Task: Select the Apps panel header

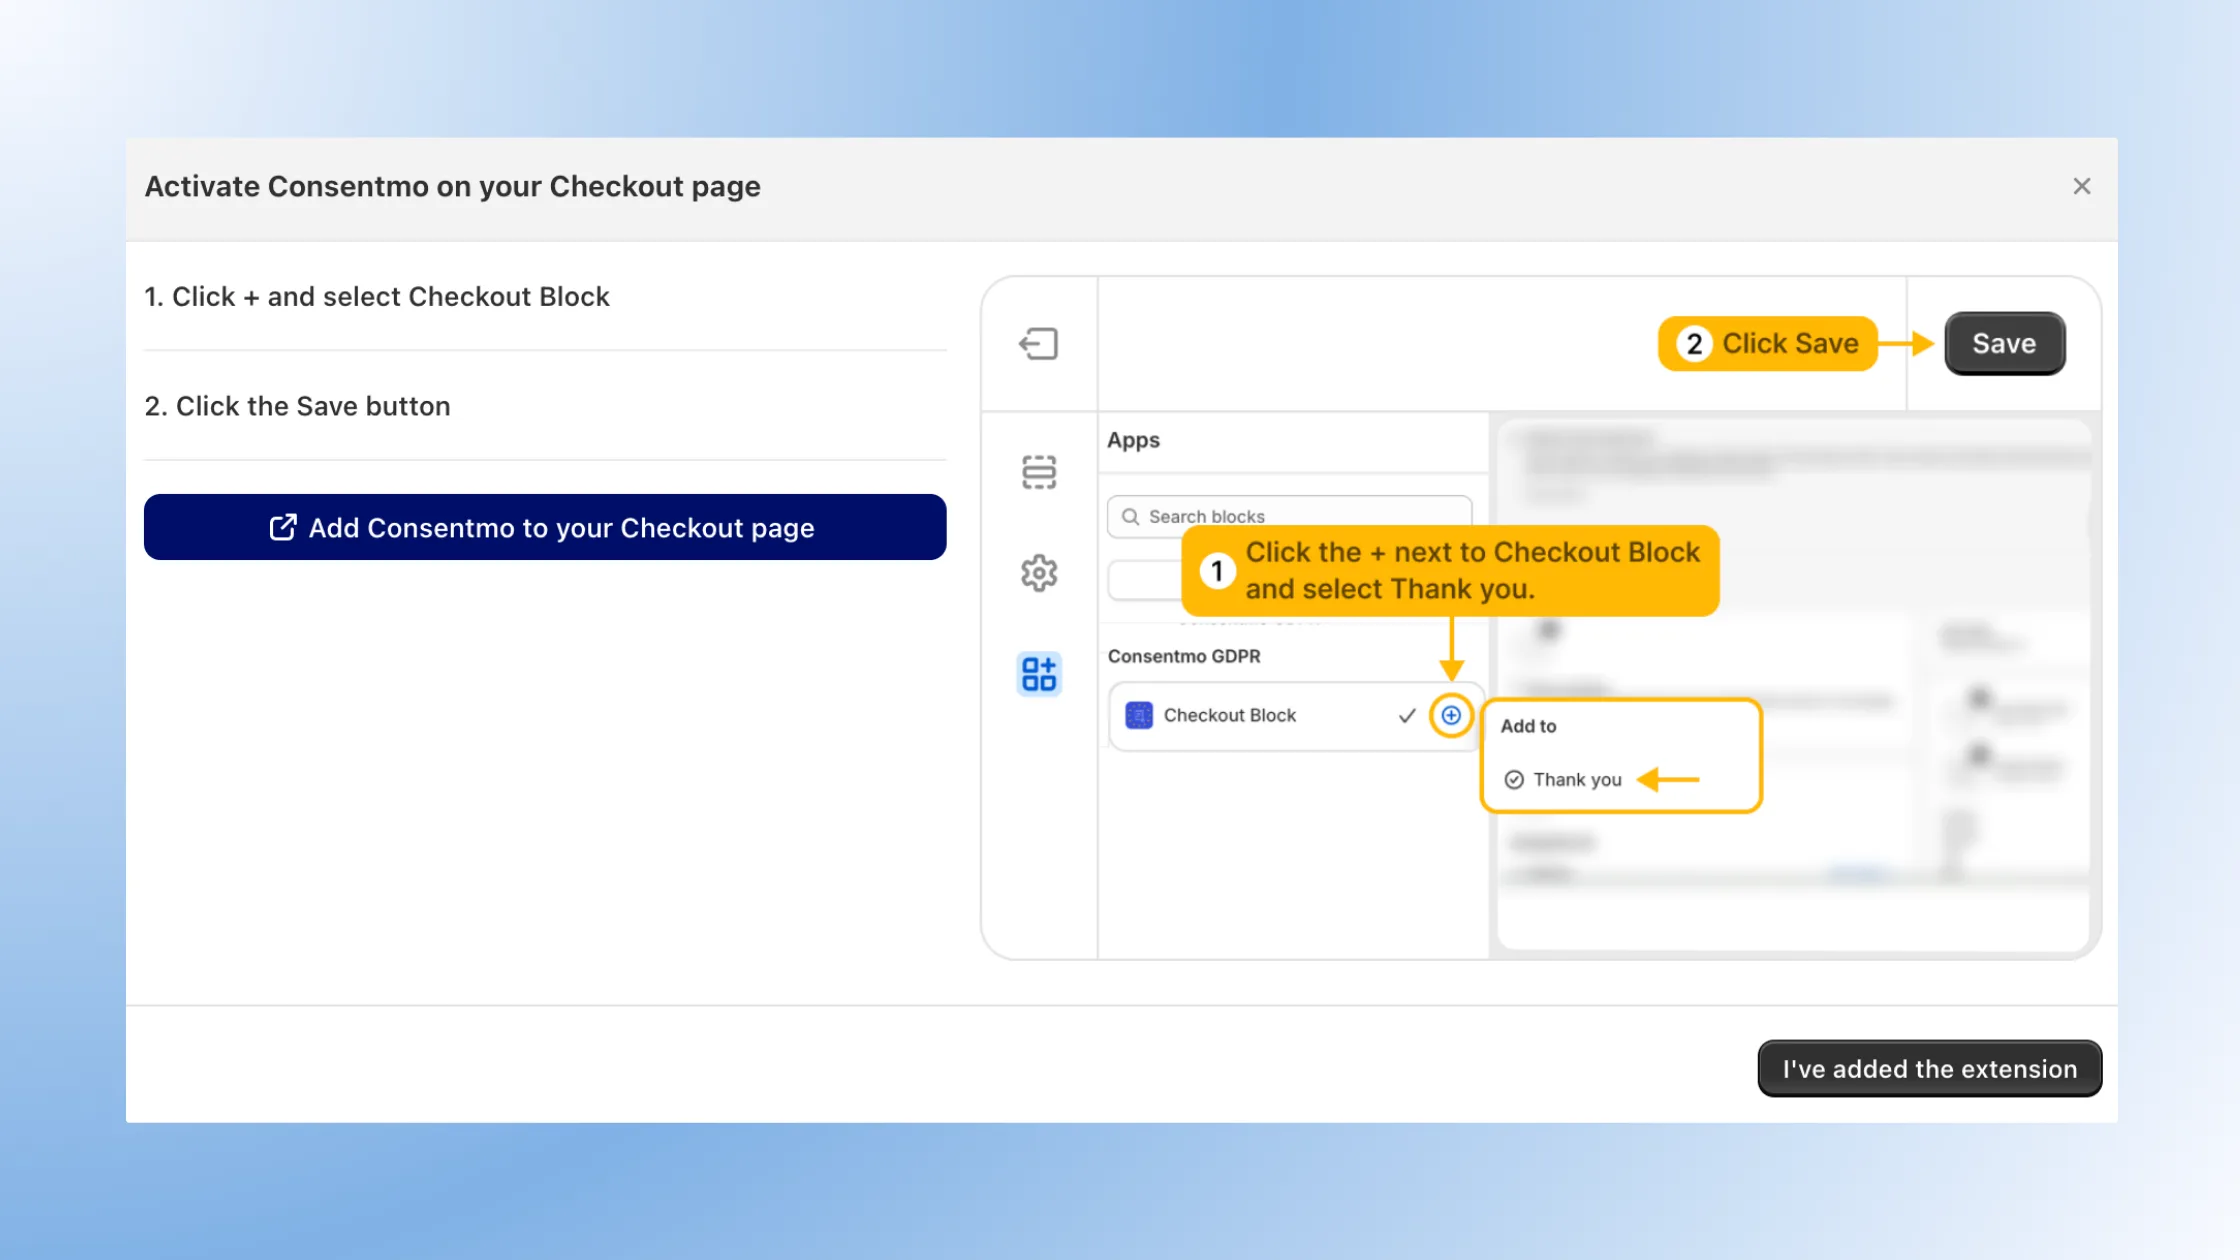Action: [x=1133, y=440]
